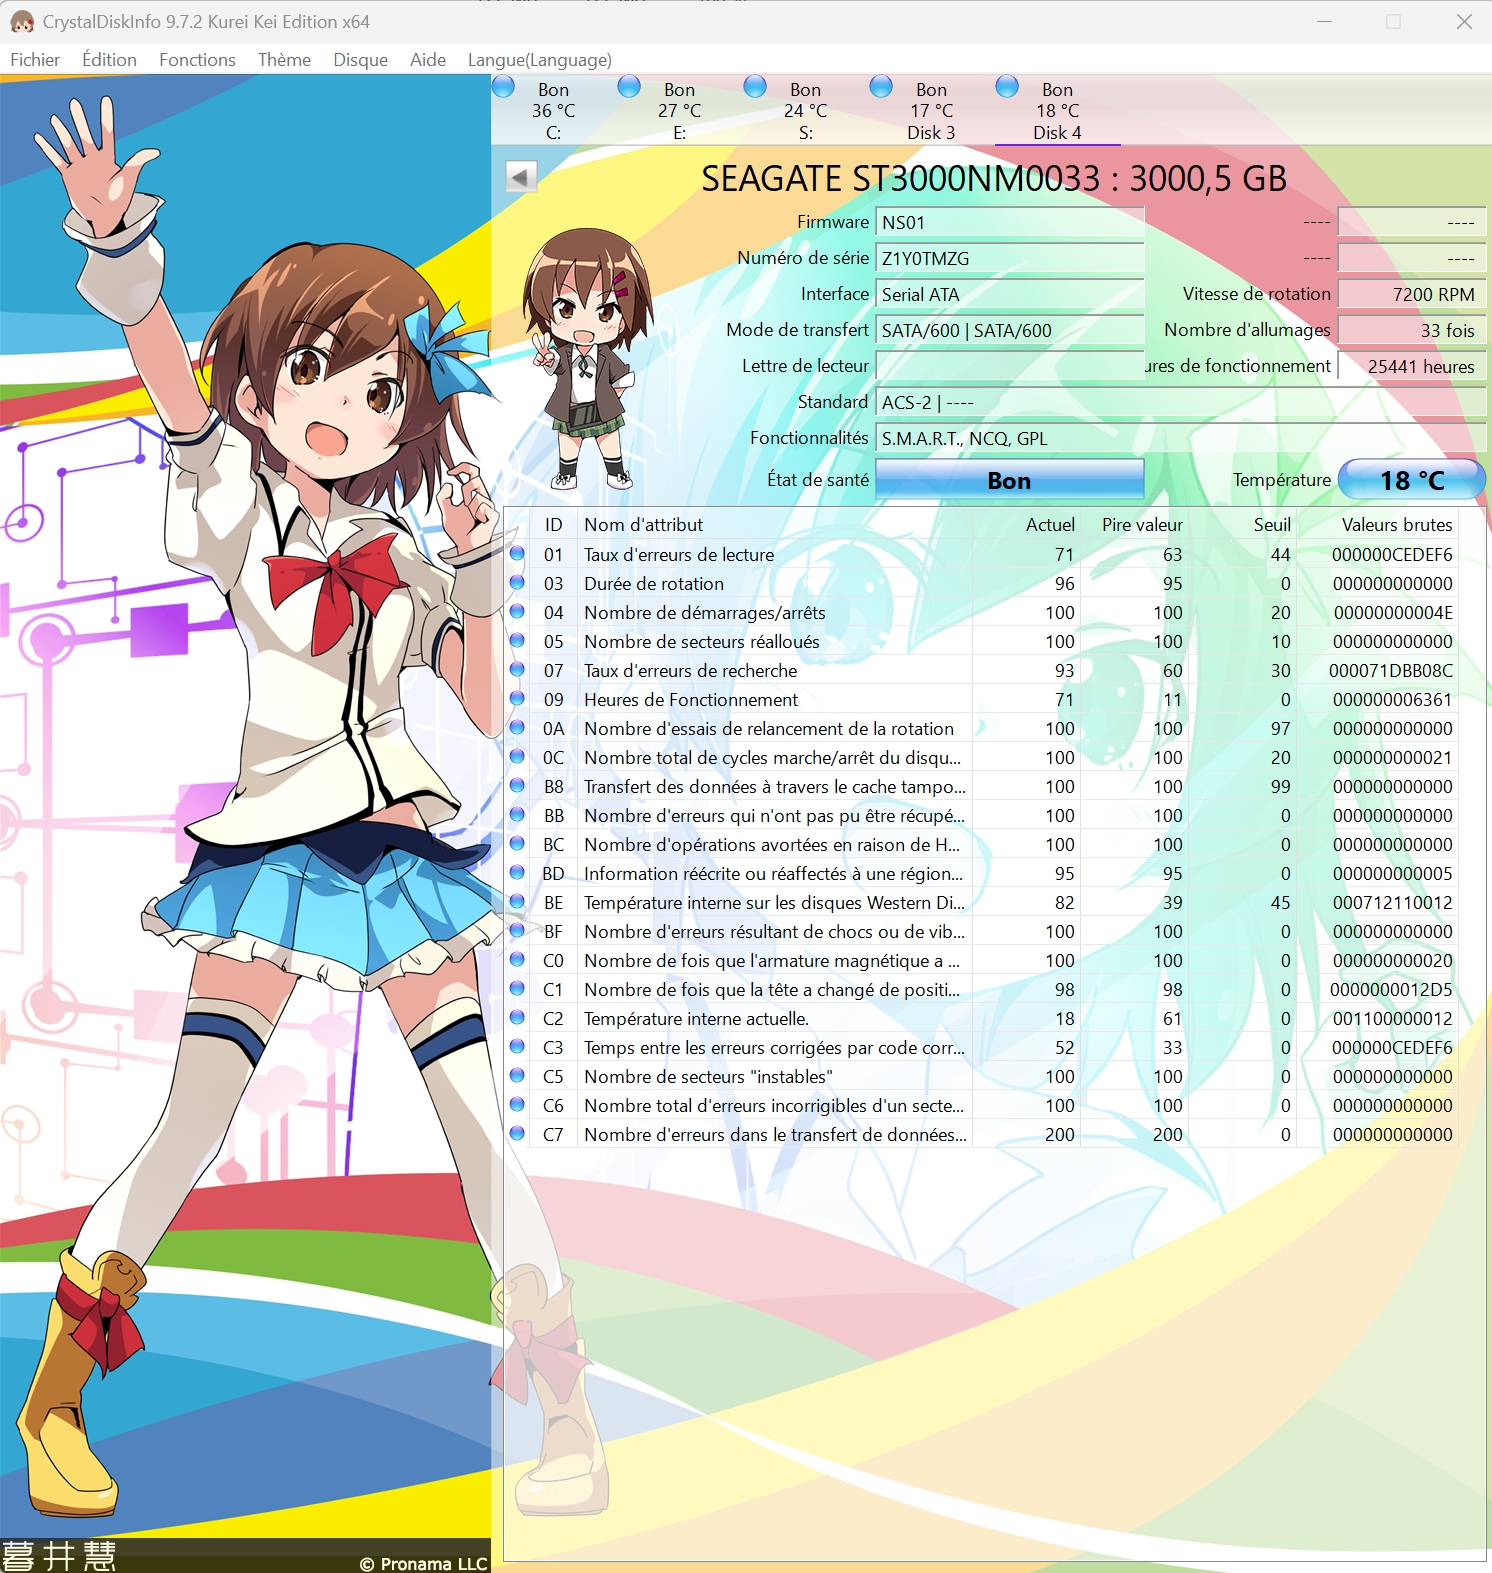
Task: Open the Aide menu
Action: [428, 60]
